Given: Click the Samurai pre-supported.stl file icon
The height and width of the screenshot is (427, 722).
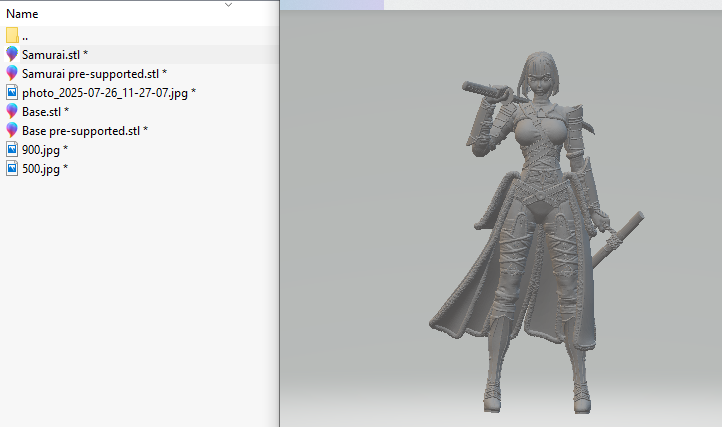Looking at the screenshot, I should coord(12,73).
